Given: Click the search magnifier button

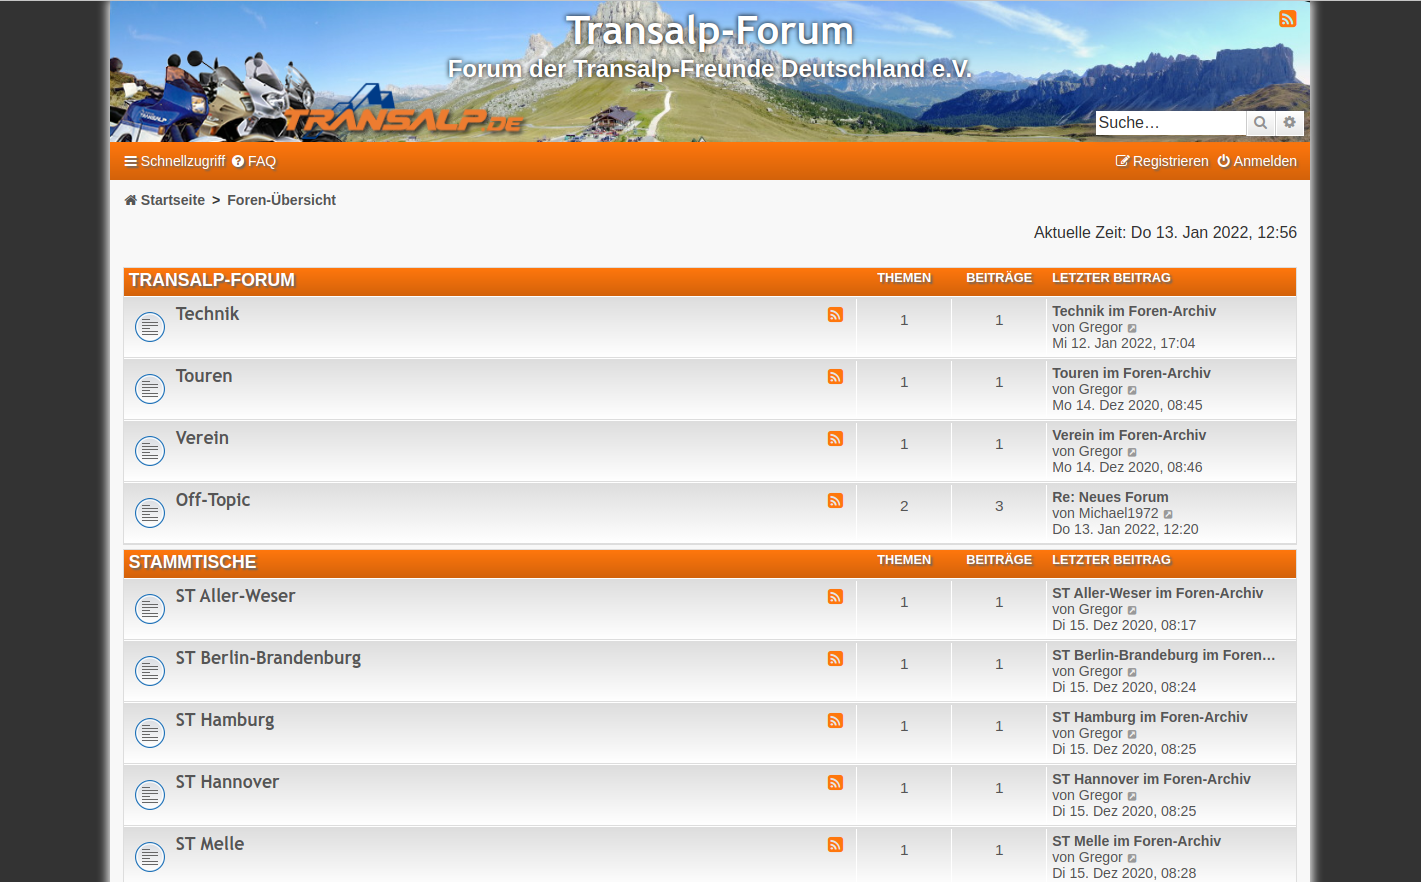Looking at the screenshot, I should 1260,123.
